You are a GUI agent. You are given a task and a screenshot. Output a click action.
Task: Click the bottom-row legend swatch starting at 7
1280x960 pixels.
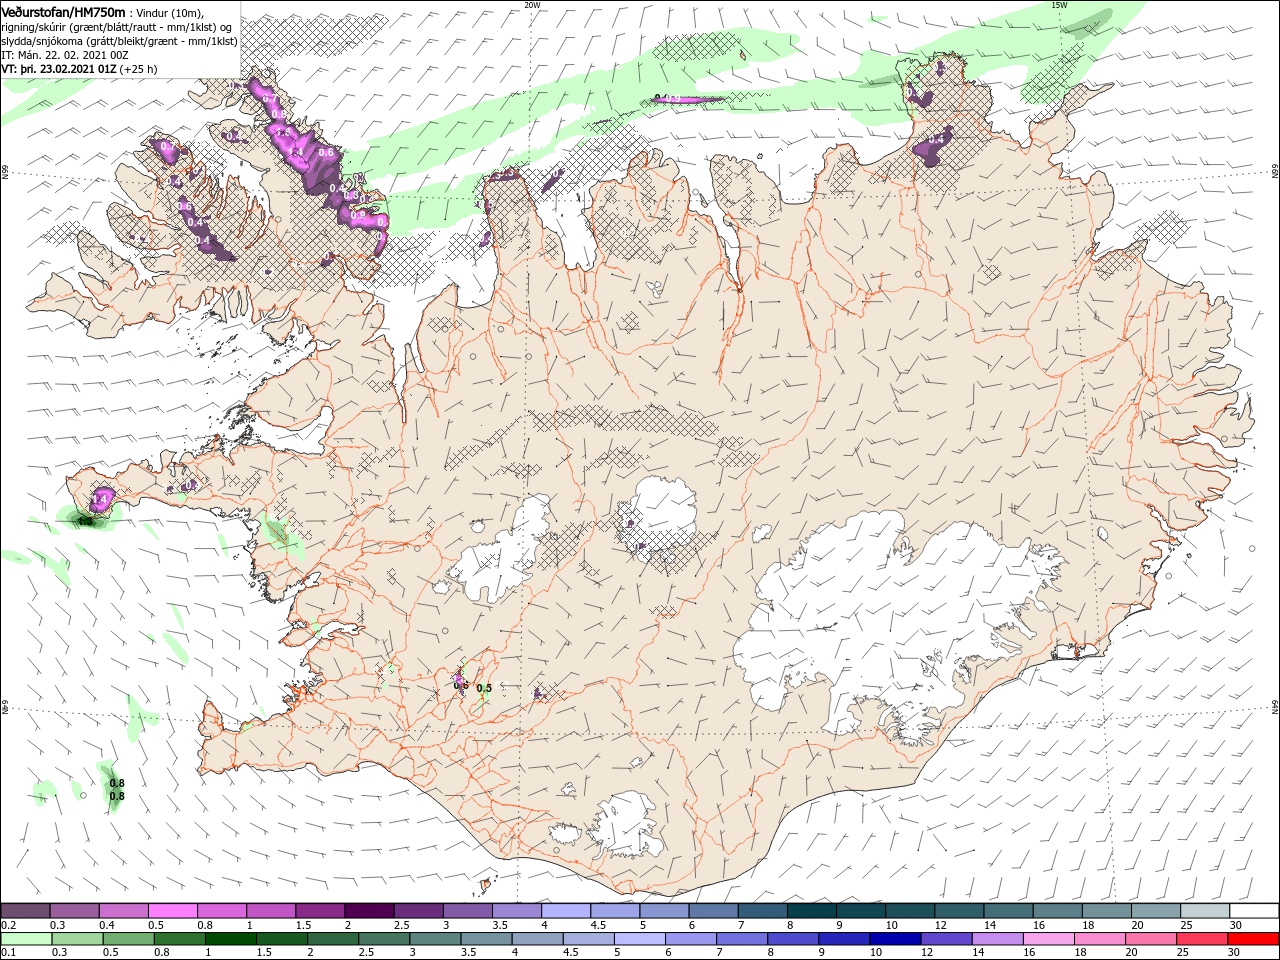pos(742,939)
